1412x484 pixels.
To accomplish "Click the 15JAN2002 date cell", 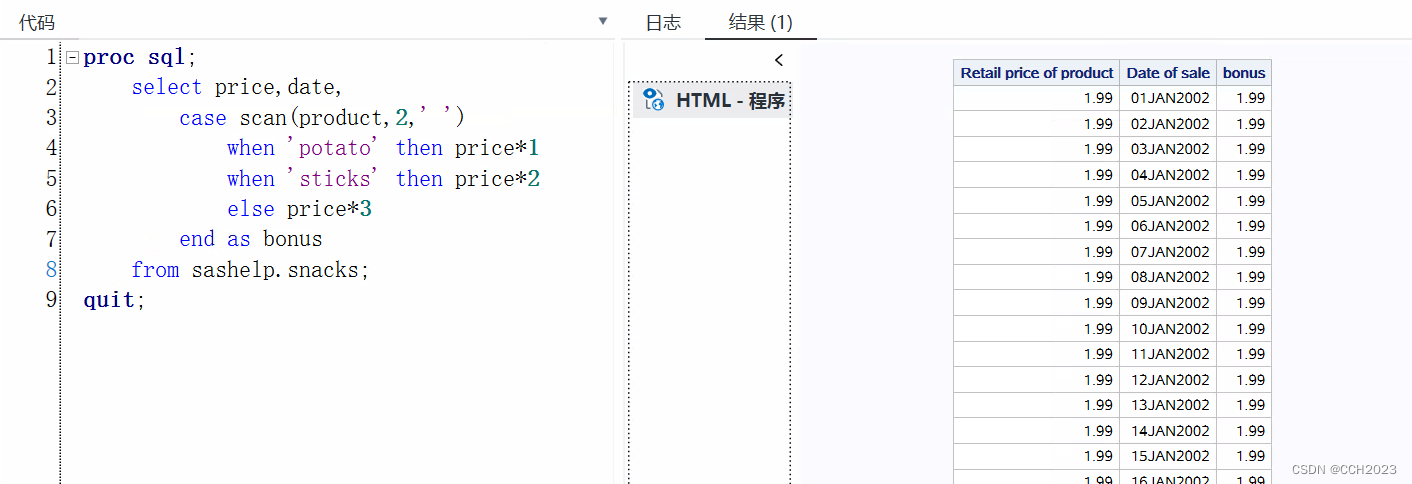I will point(1169,456).
